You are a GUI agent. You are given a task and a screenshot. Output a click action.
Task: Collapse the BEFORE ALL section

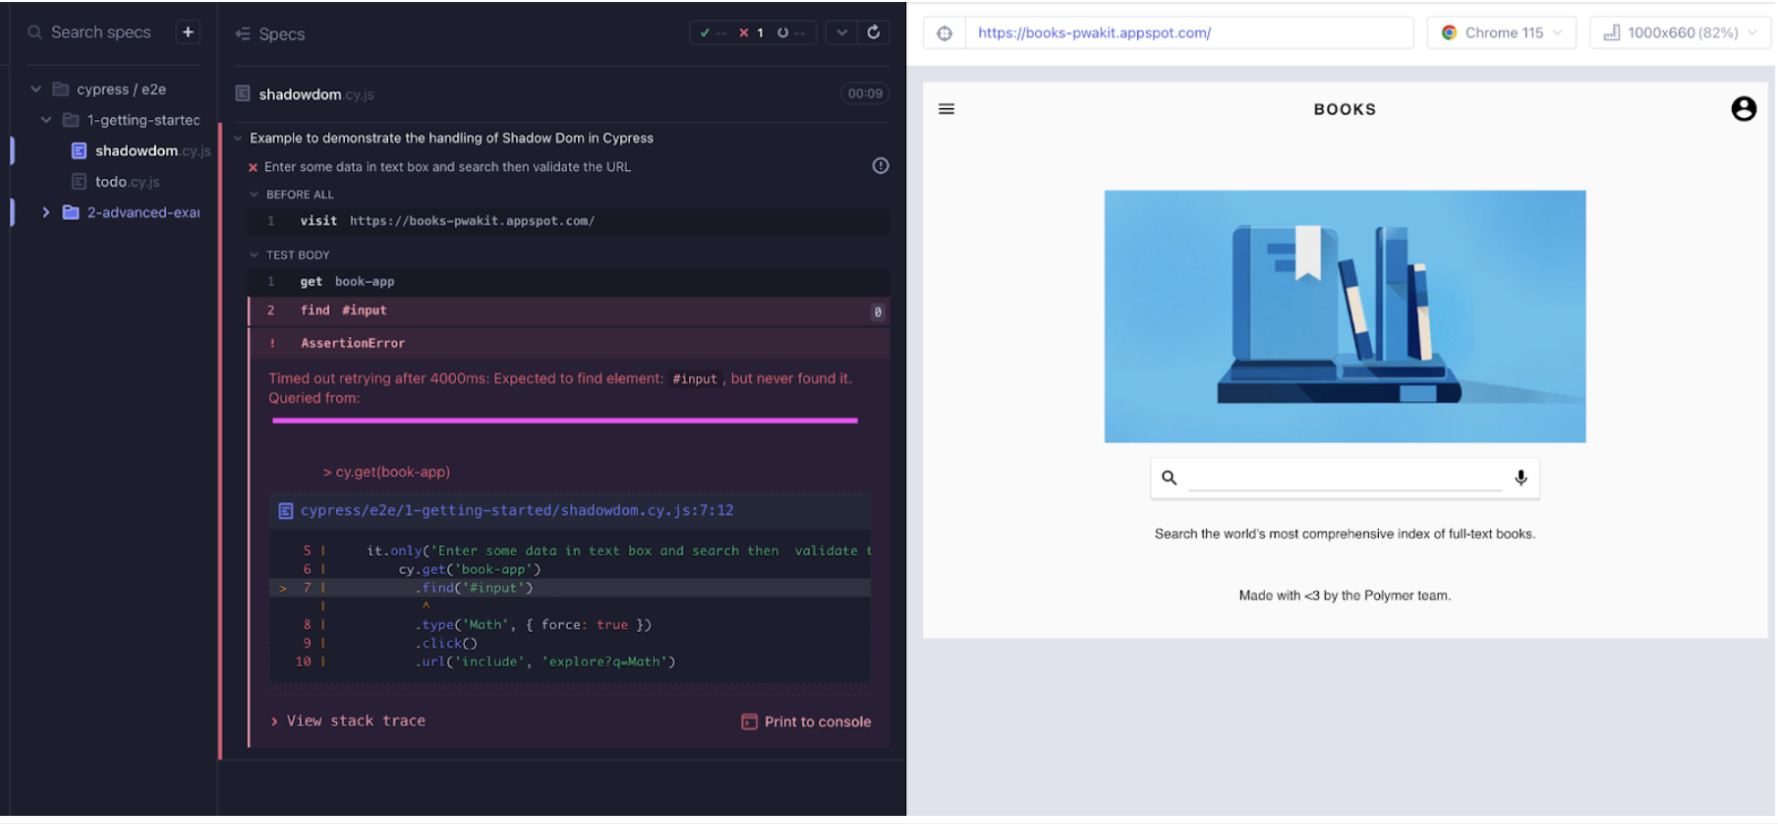click(x=255, y=195)
